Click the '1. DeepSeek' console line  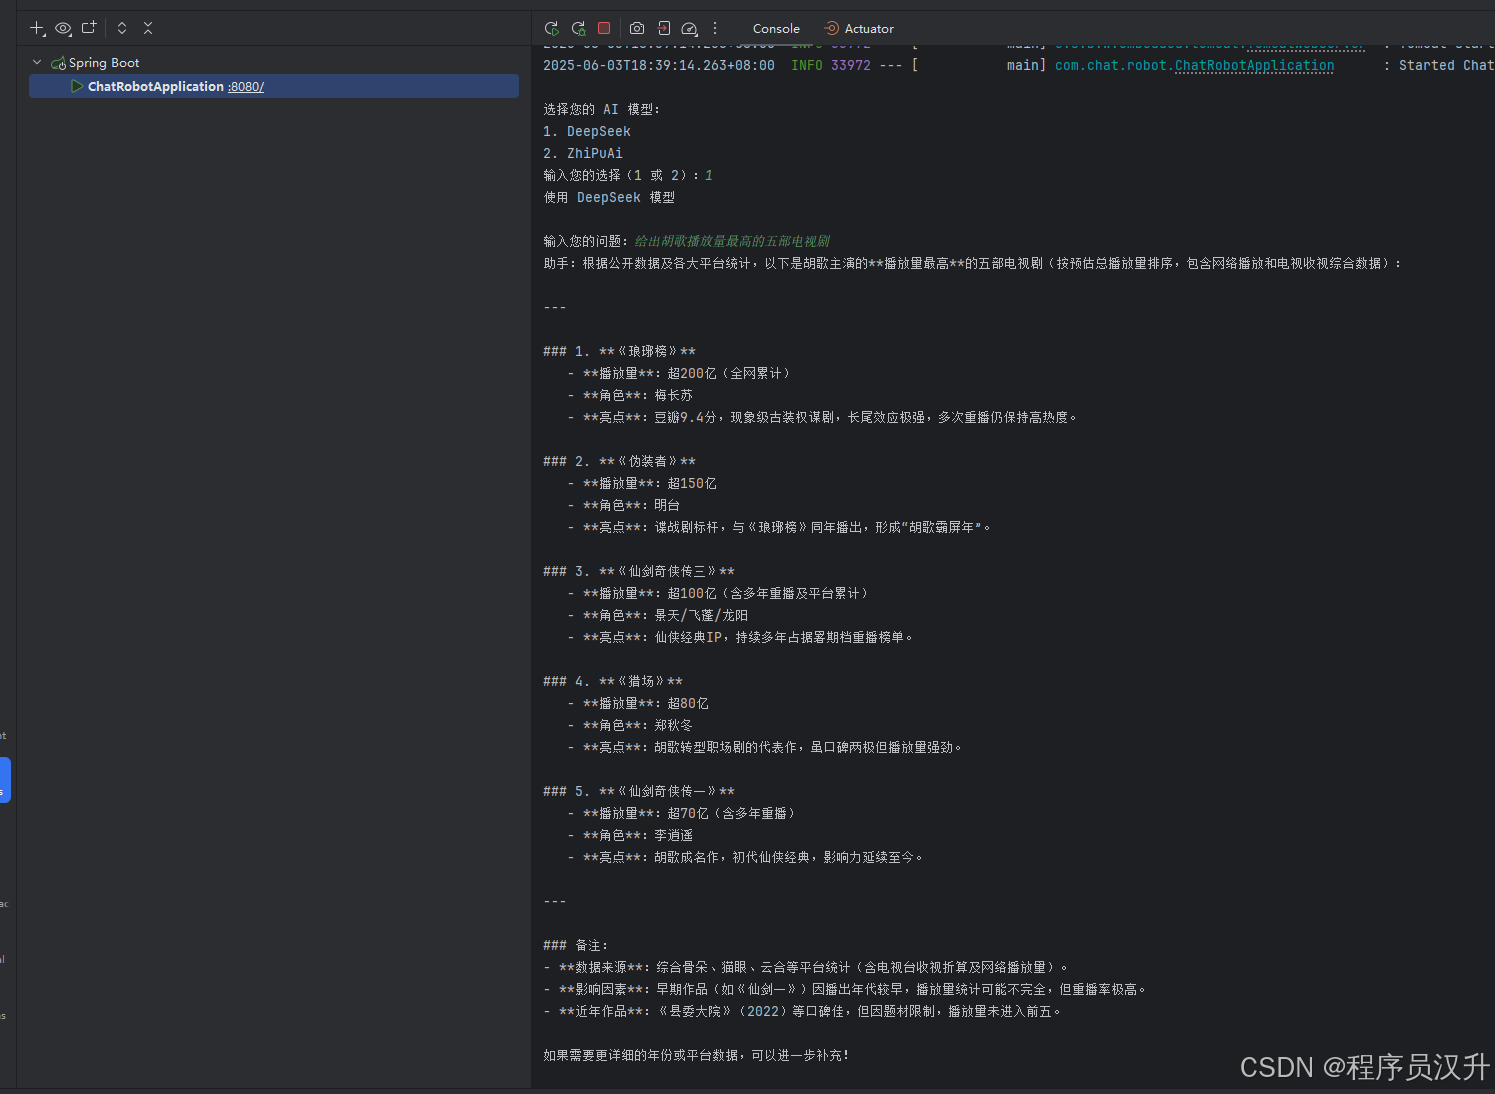coord(587,131)
